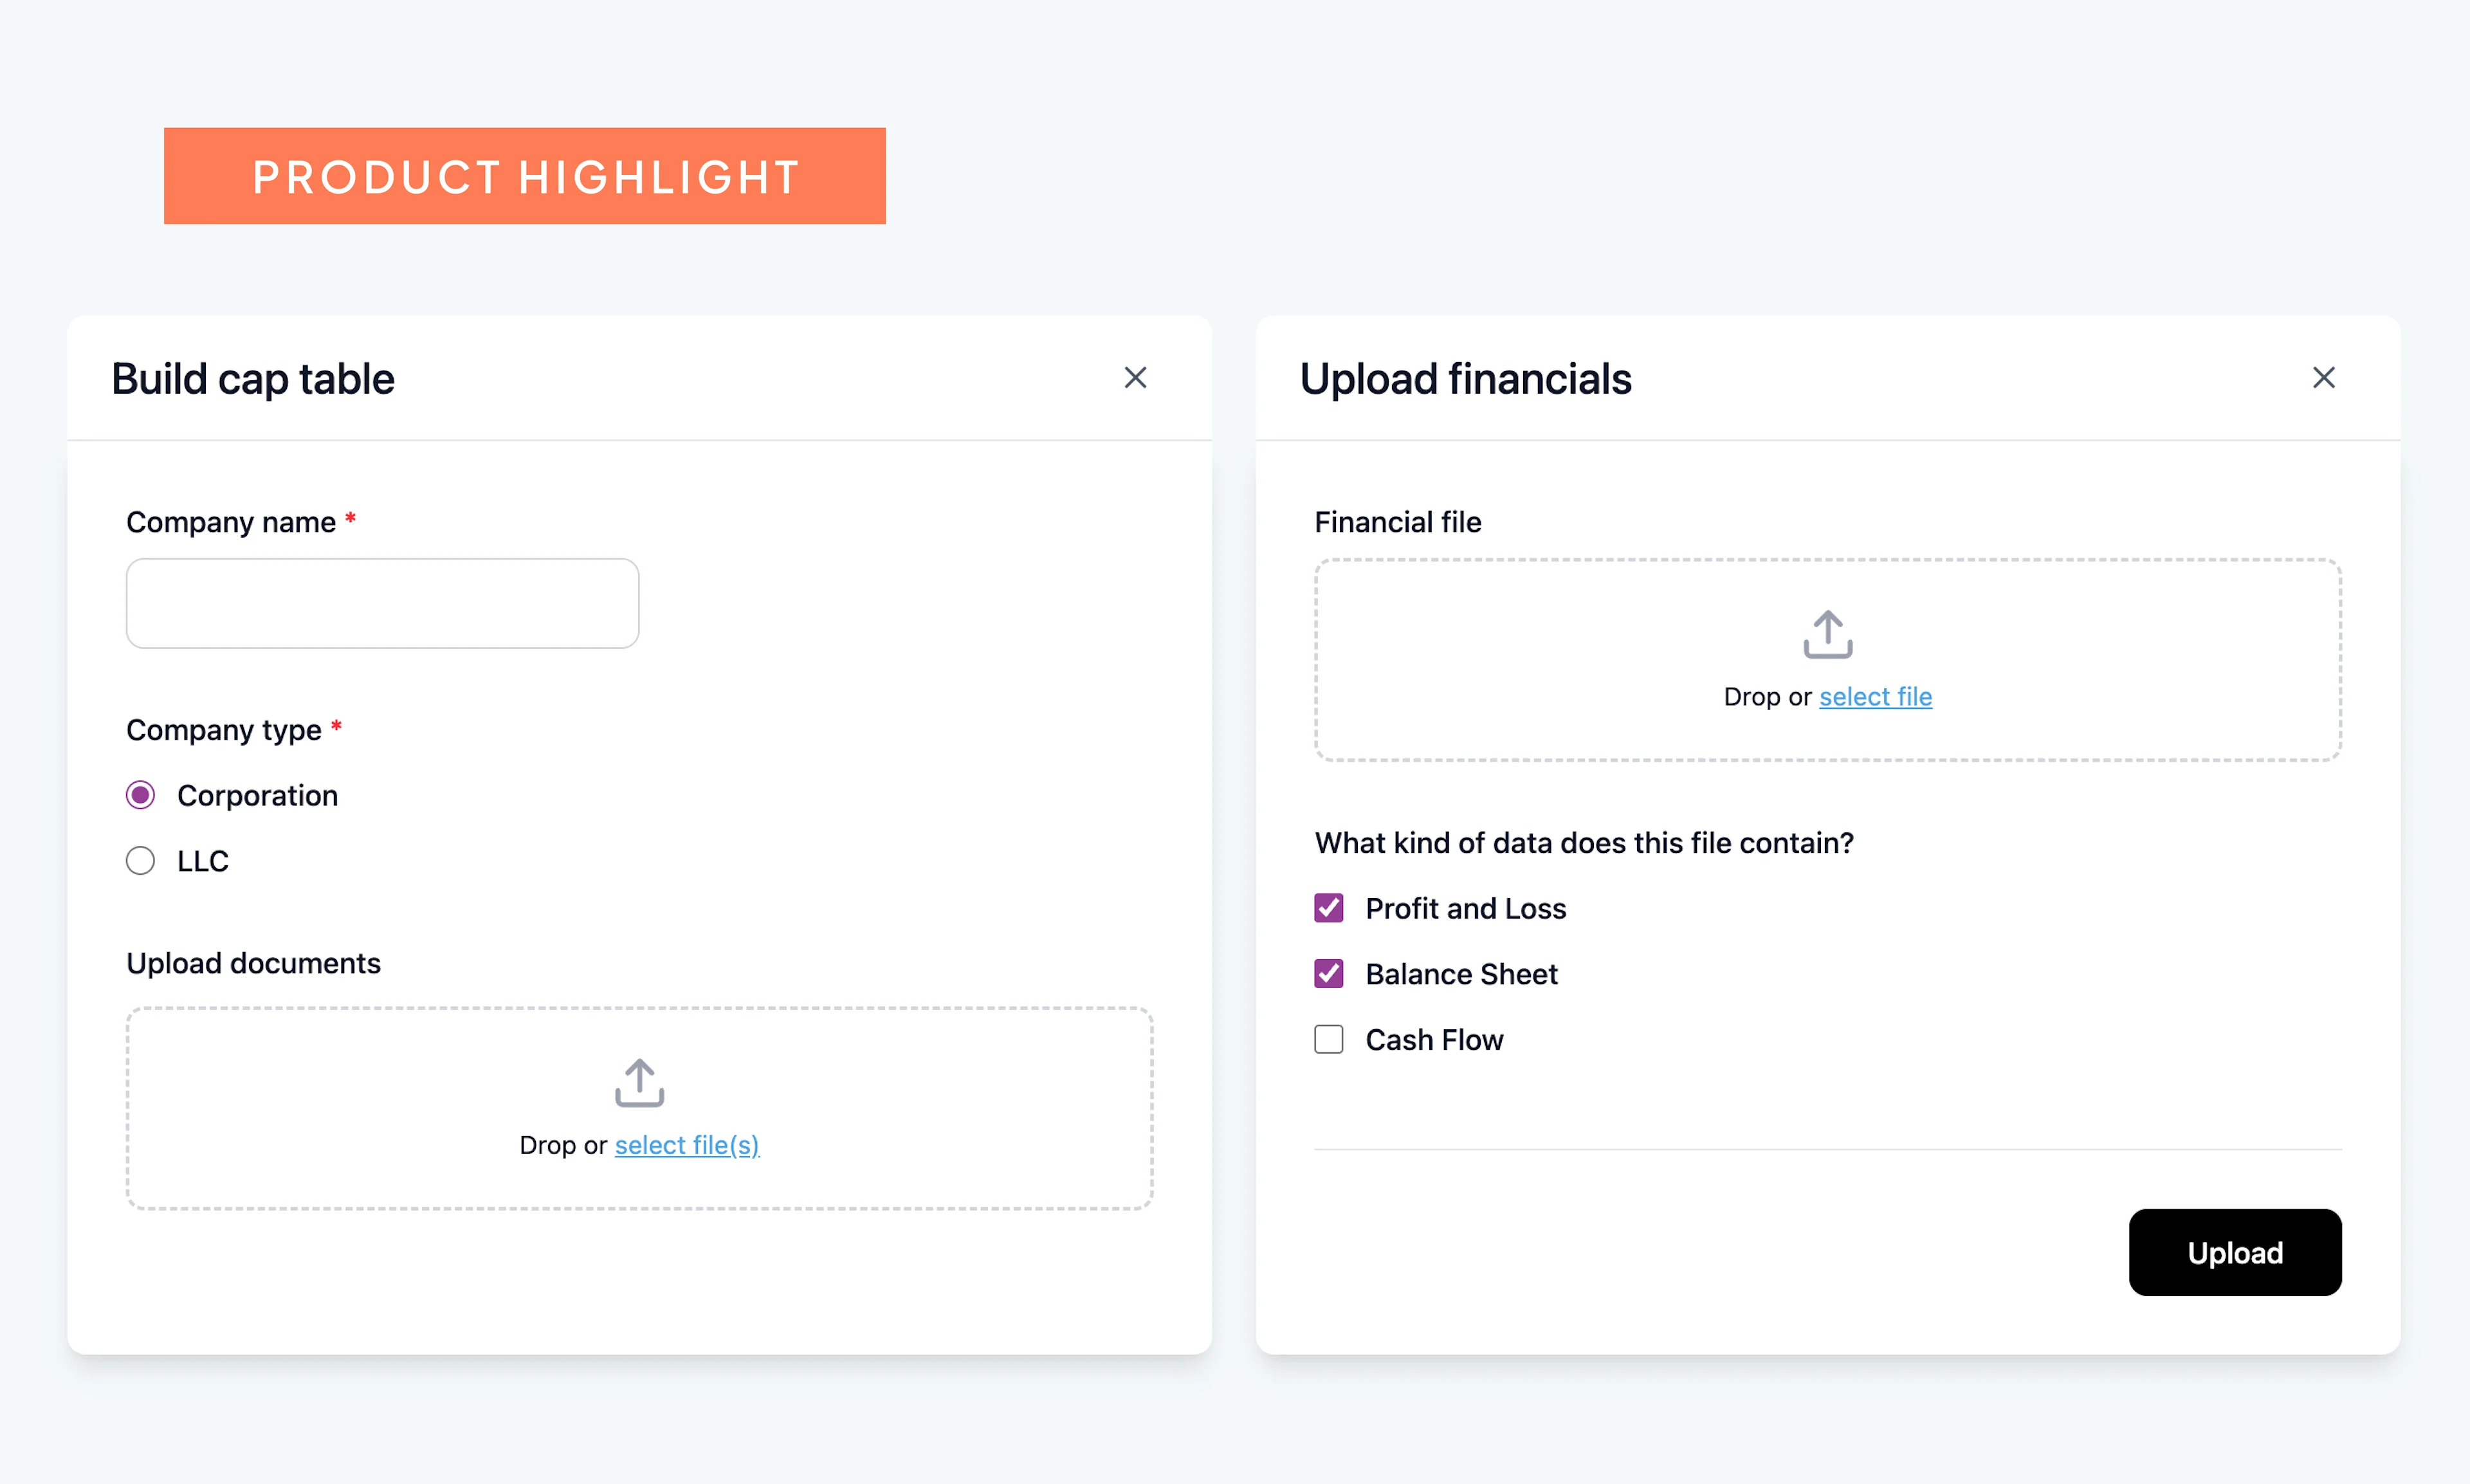Screen dimensions: 2470x1484
Task: Select the LLC company type
Action: pyautogui.click(x=141, y=861)
